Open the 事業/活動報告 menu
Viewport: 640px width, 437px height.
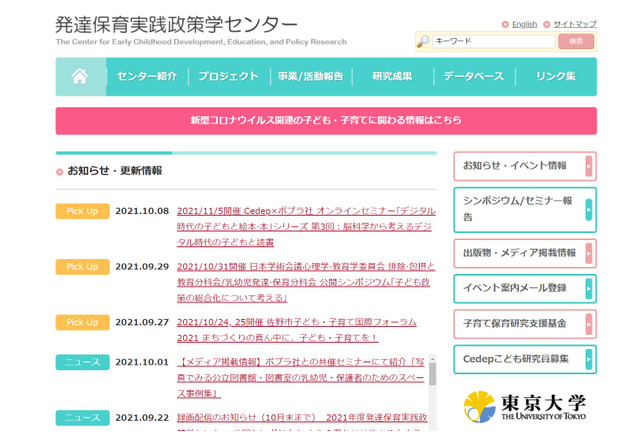[311, 76]
